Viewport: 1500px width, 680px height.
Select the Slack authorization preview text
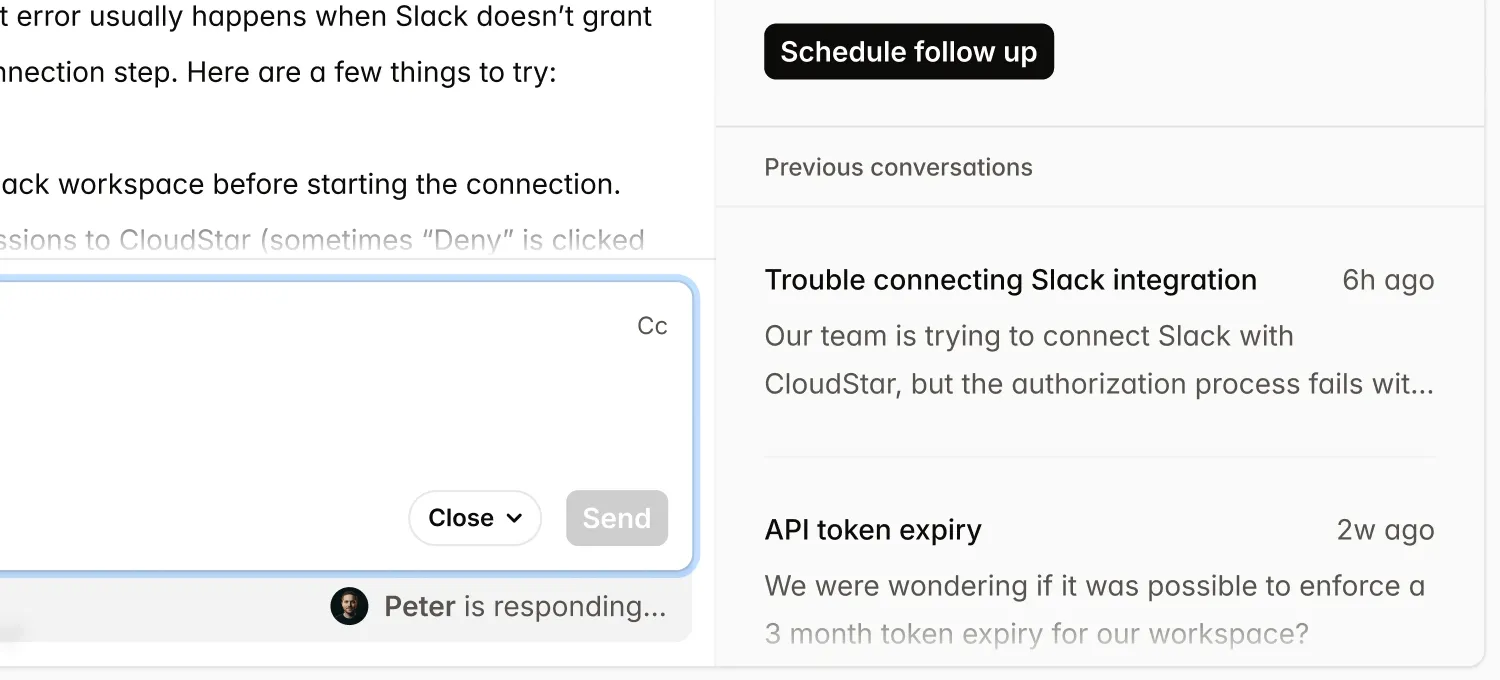pos(1098,360)
